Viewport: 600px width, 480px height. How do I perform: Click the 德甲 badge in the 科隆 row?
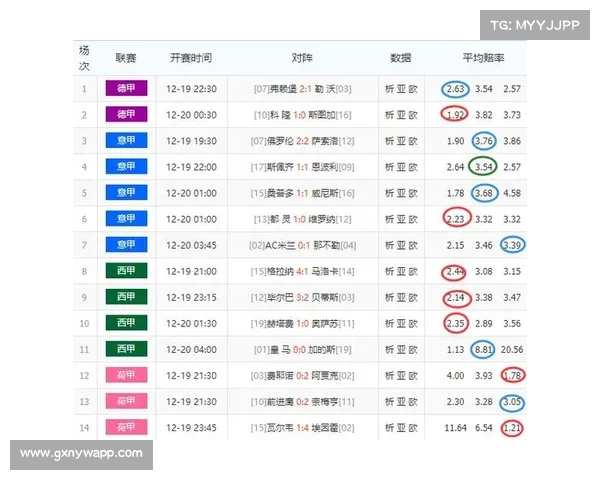(x=126, y=114)
